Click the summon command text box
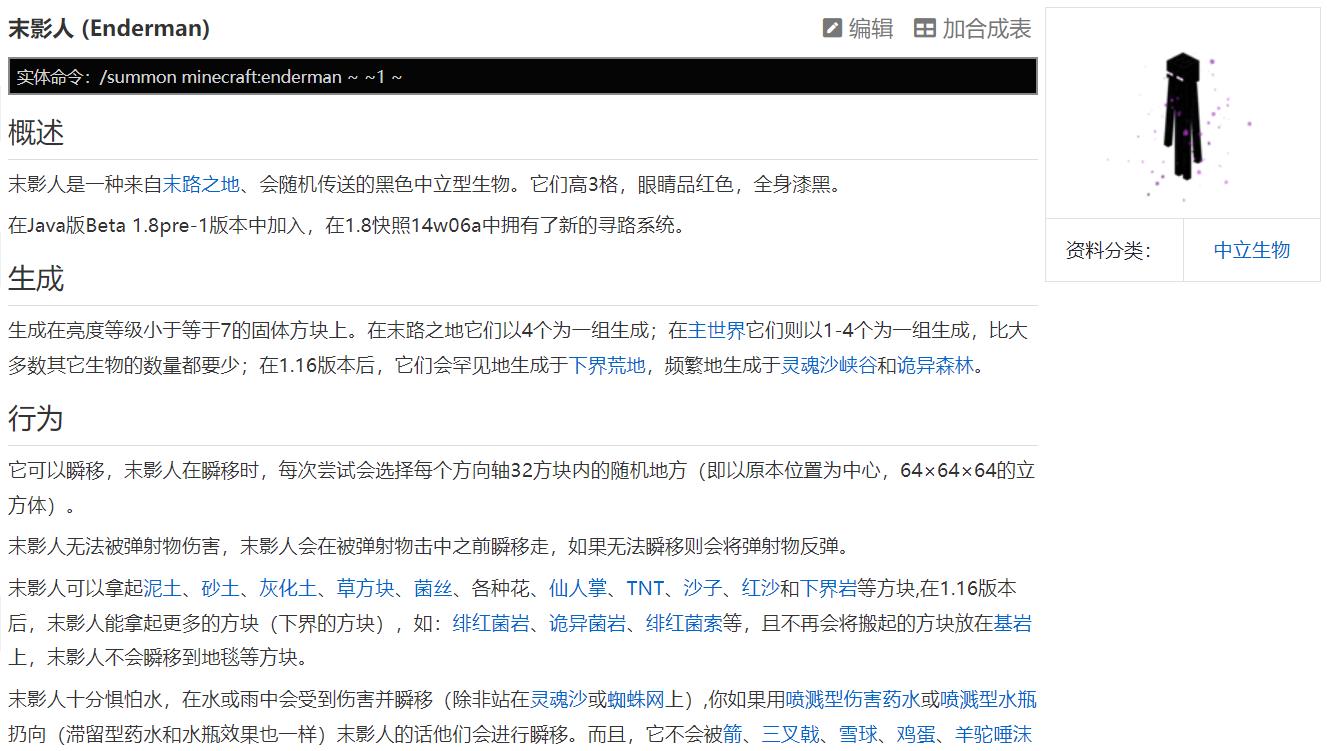The height and width of the screenshot is (751, 1327). tap(523, 76)
